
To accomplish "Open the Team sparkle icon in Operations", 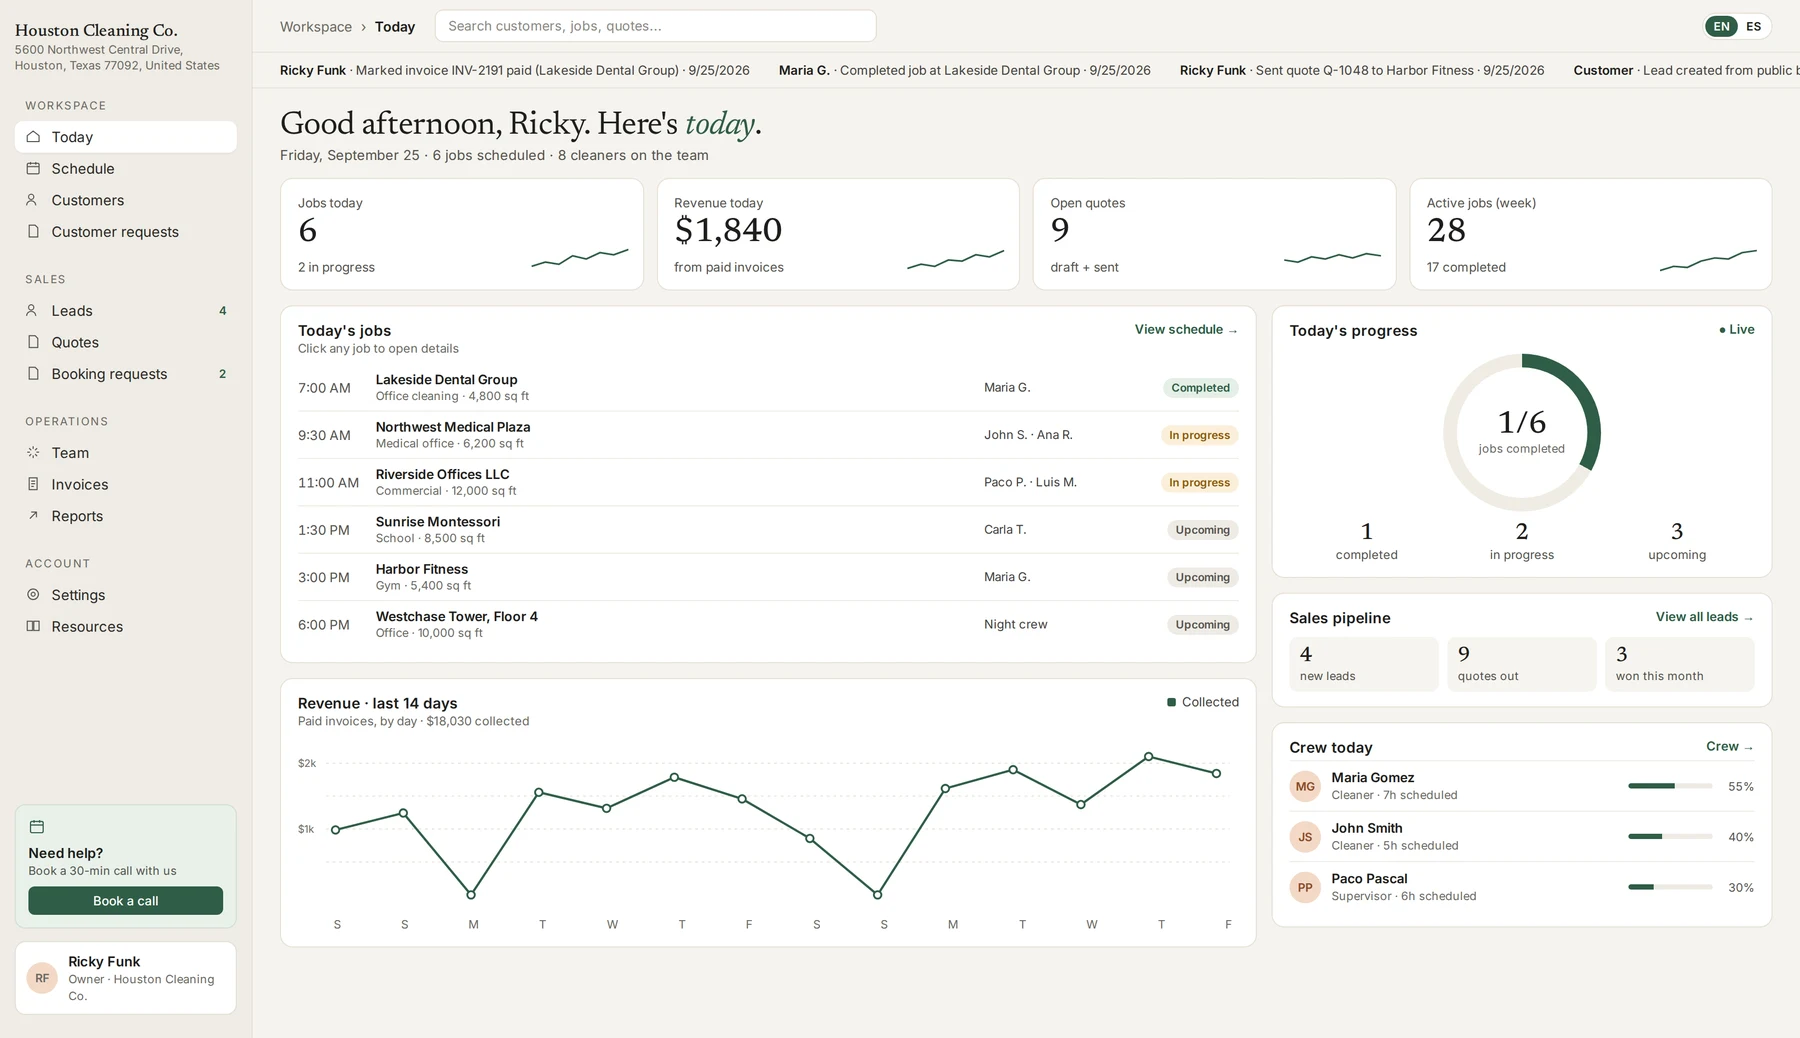I will (x=33, y=452).
